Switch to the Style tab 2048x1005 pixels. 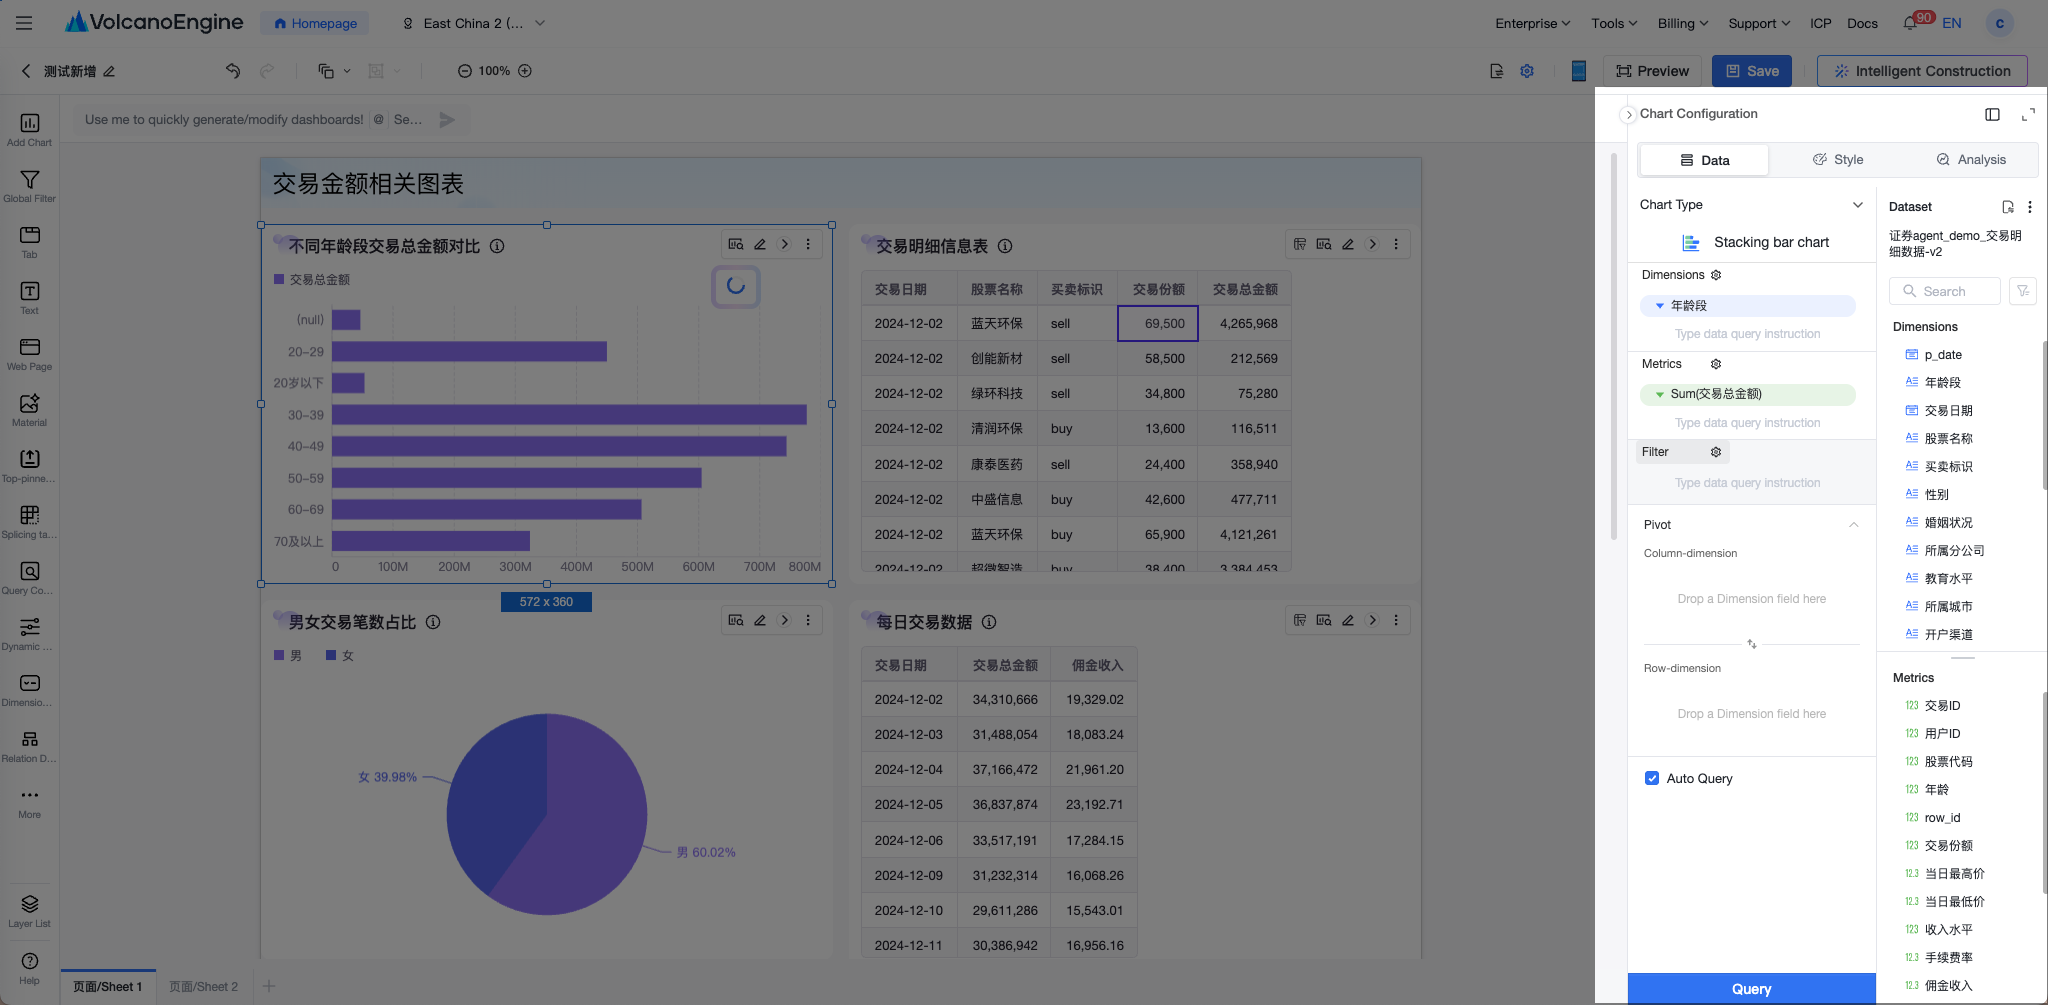[x=1838, y=160]
